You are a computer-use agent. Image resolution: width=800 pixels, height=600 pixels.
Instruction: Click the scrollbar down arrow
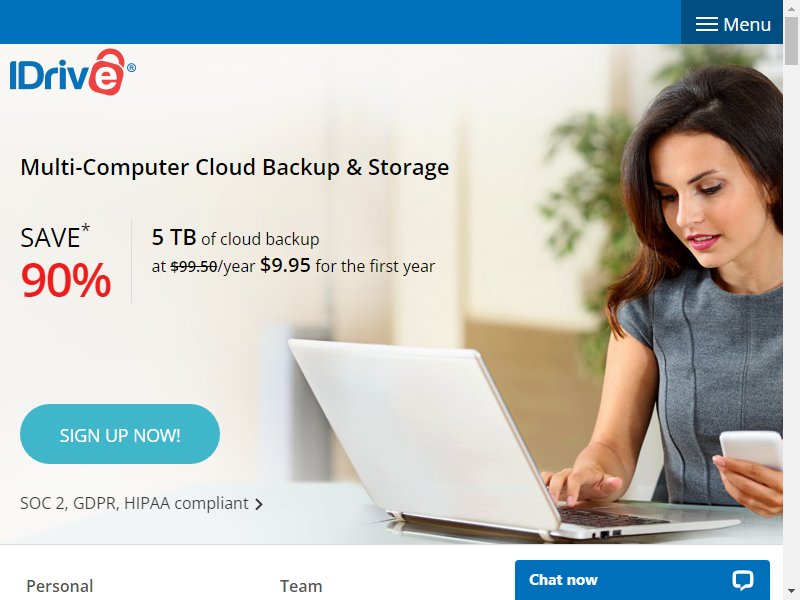point(791,592)
